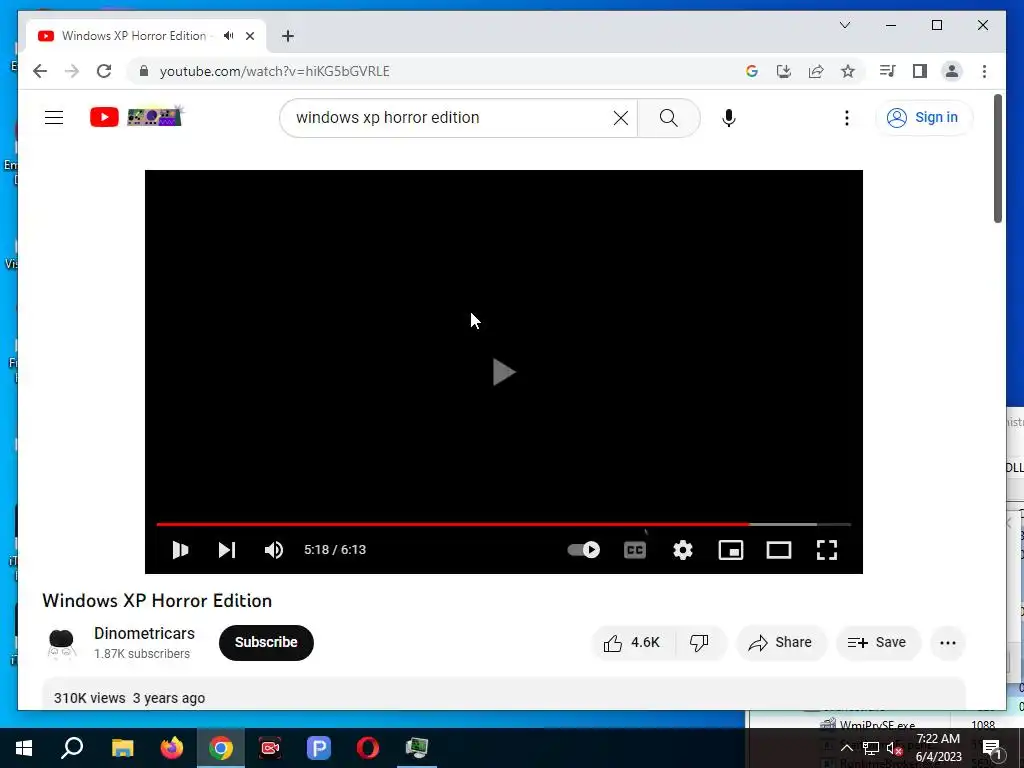
Task: Click the Sign in button
Action: pyautogui.click(x=923, y=118)
